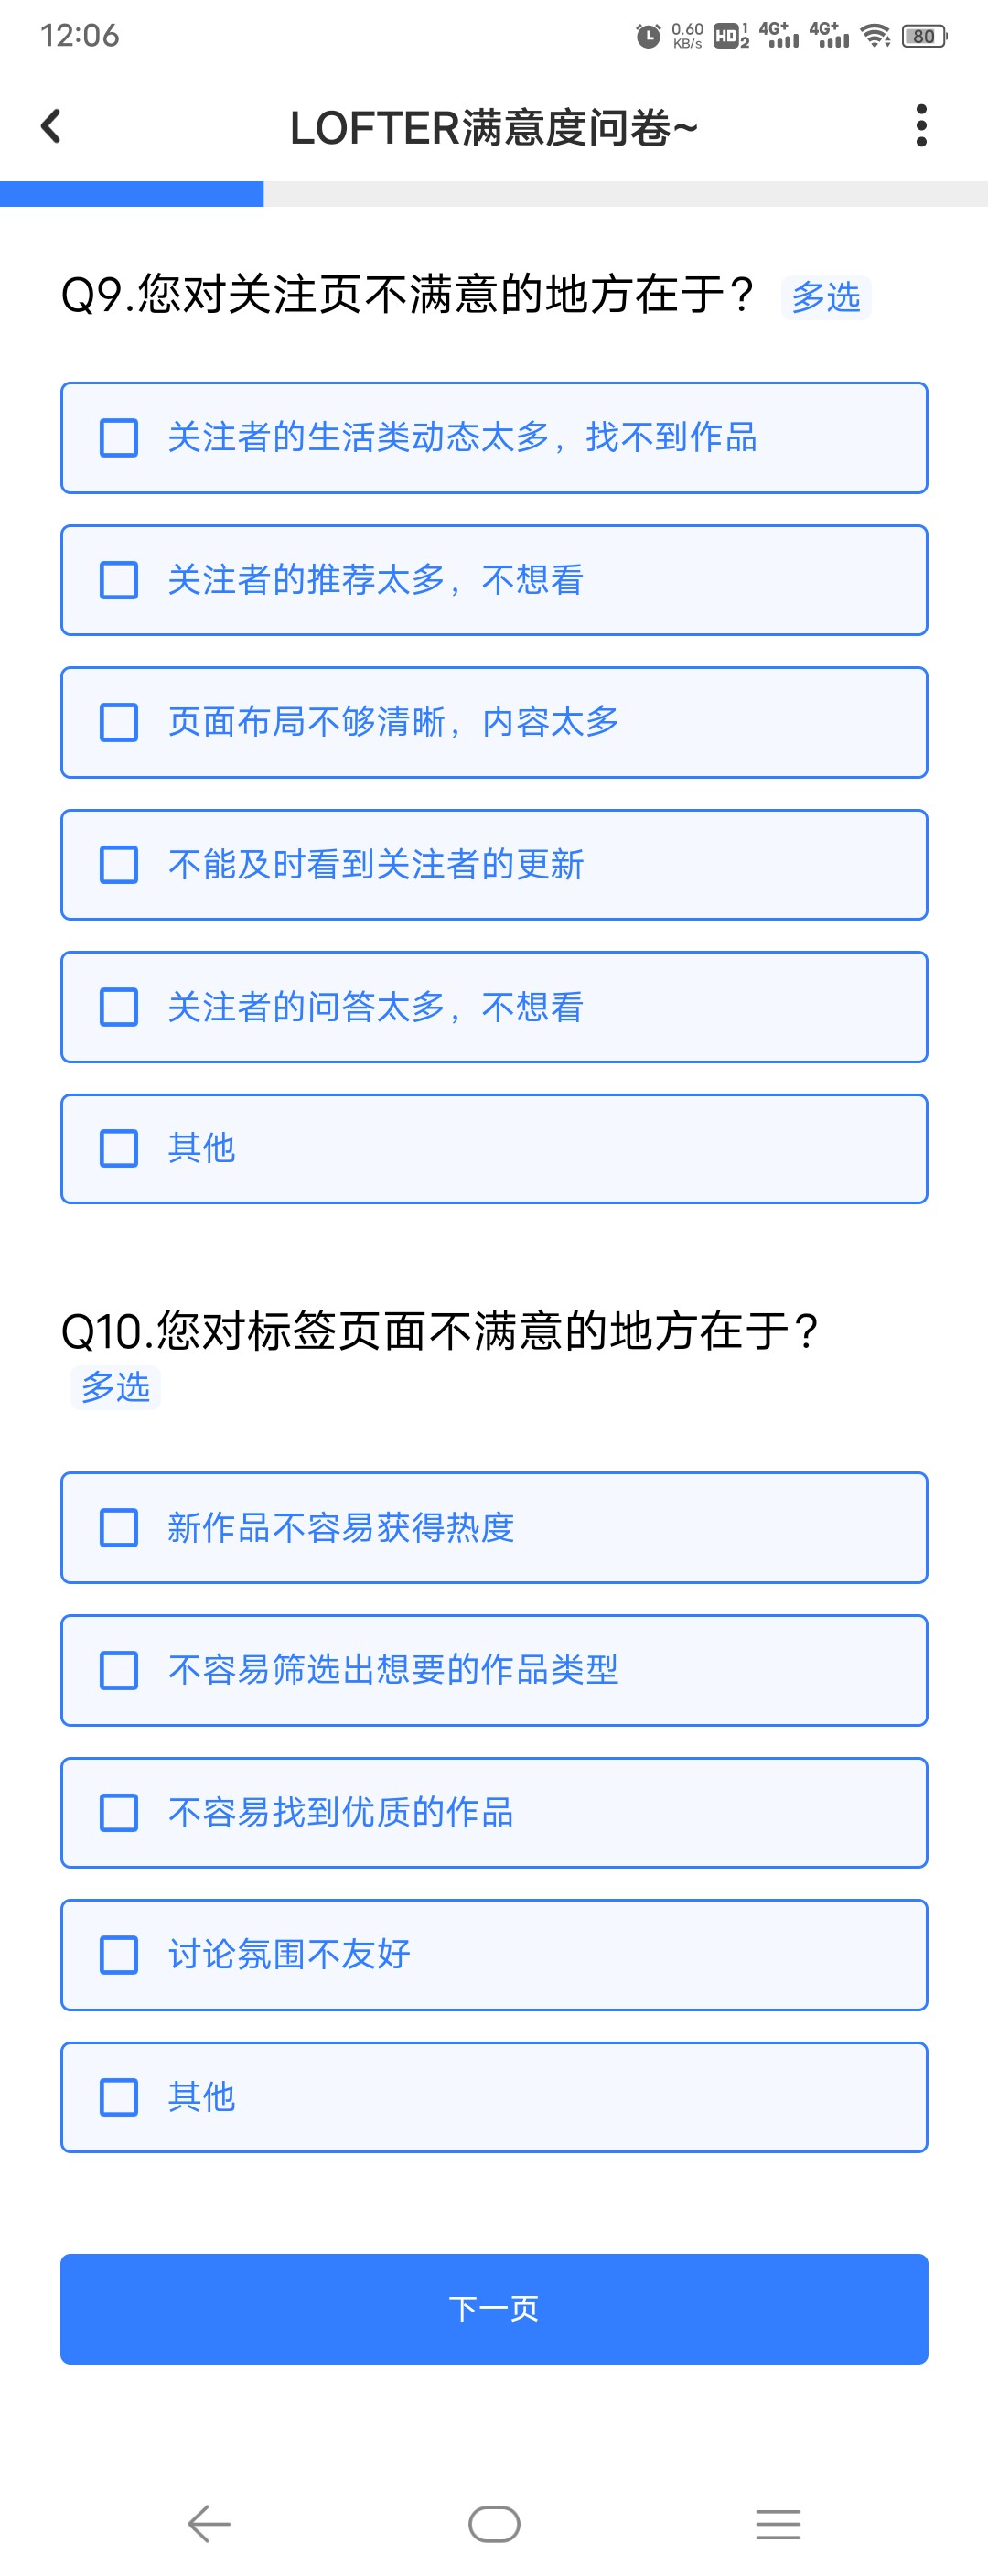Select 页面布局不够清晰，内容太多 checkbox
This screenshot has width=988, height=2576.
pyautogui.click(x=494, y=722)
